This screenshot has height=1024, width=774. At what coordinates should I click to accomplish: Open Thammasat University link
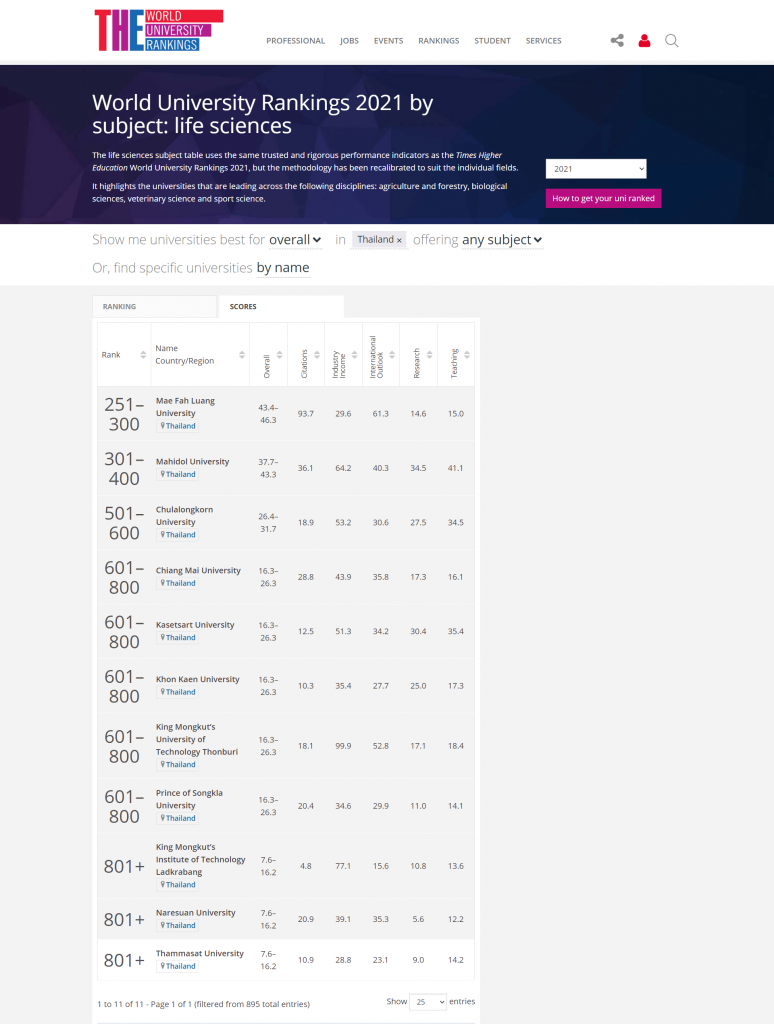click(x=199, y=953)
